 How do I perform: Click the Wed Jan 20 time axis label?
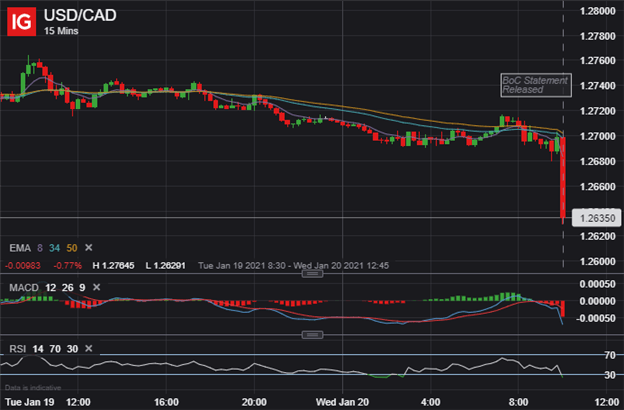(342, 402)
